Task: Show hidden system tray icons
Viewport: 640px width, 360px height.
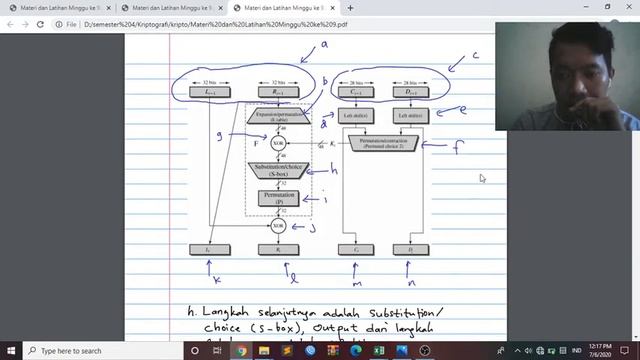Action: pos(517,351)
